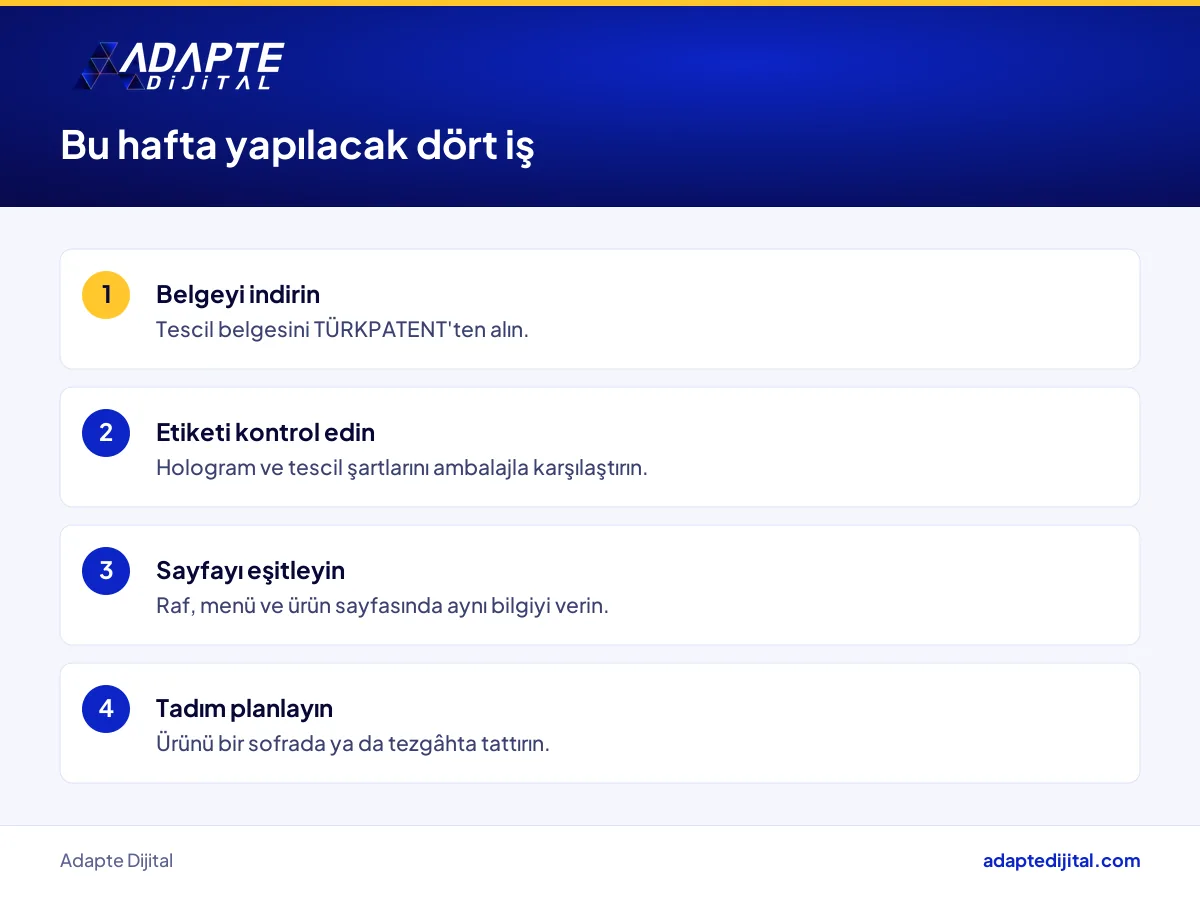Screen dimensions: 1200x911
Task: Click the heading "Bu hafta yapılacak dört iş"
Action: 297,146
